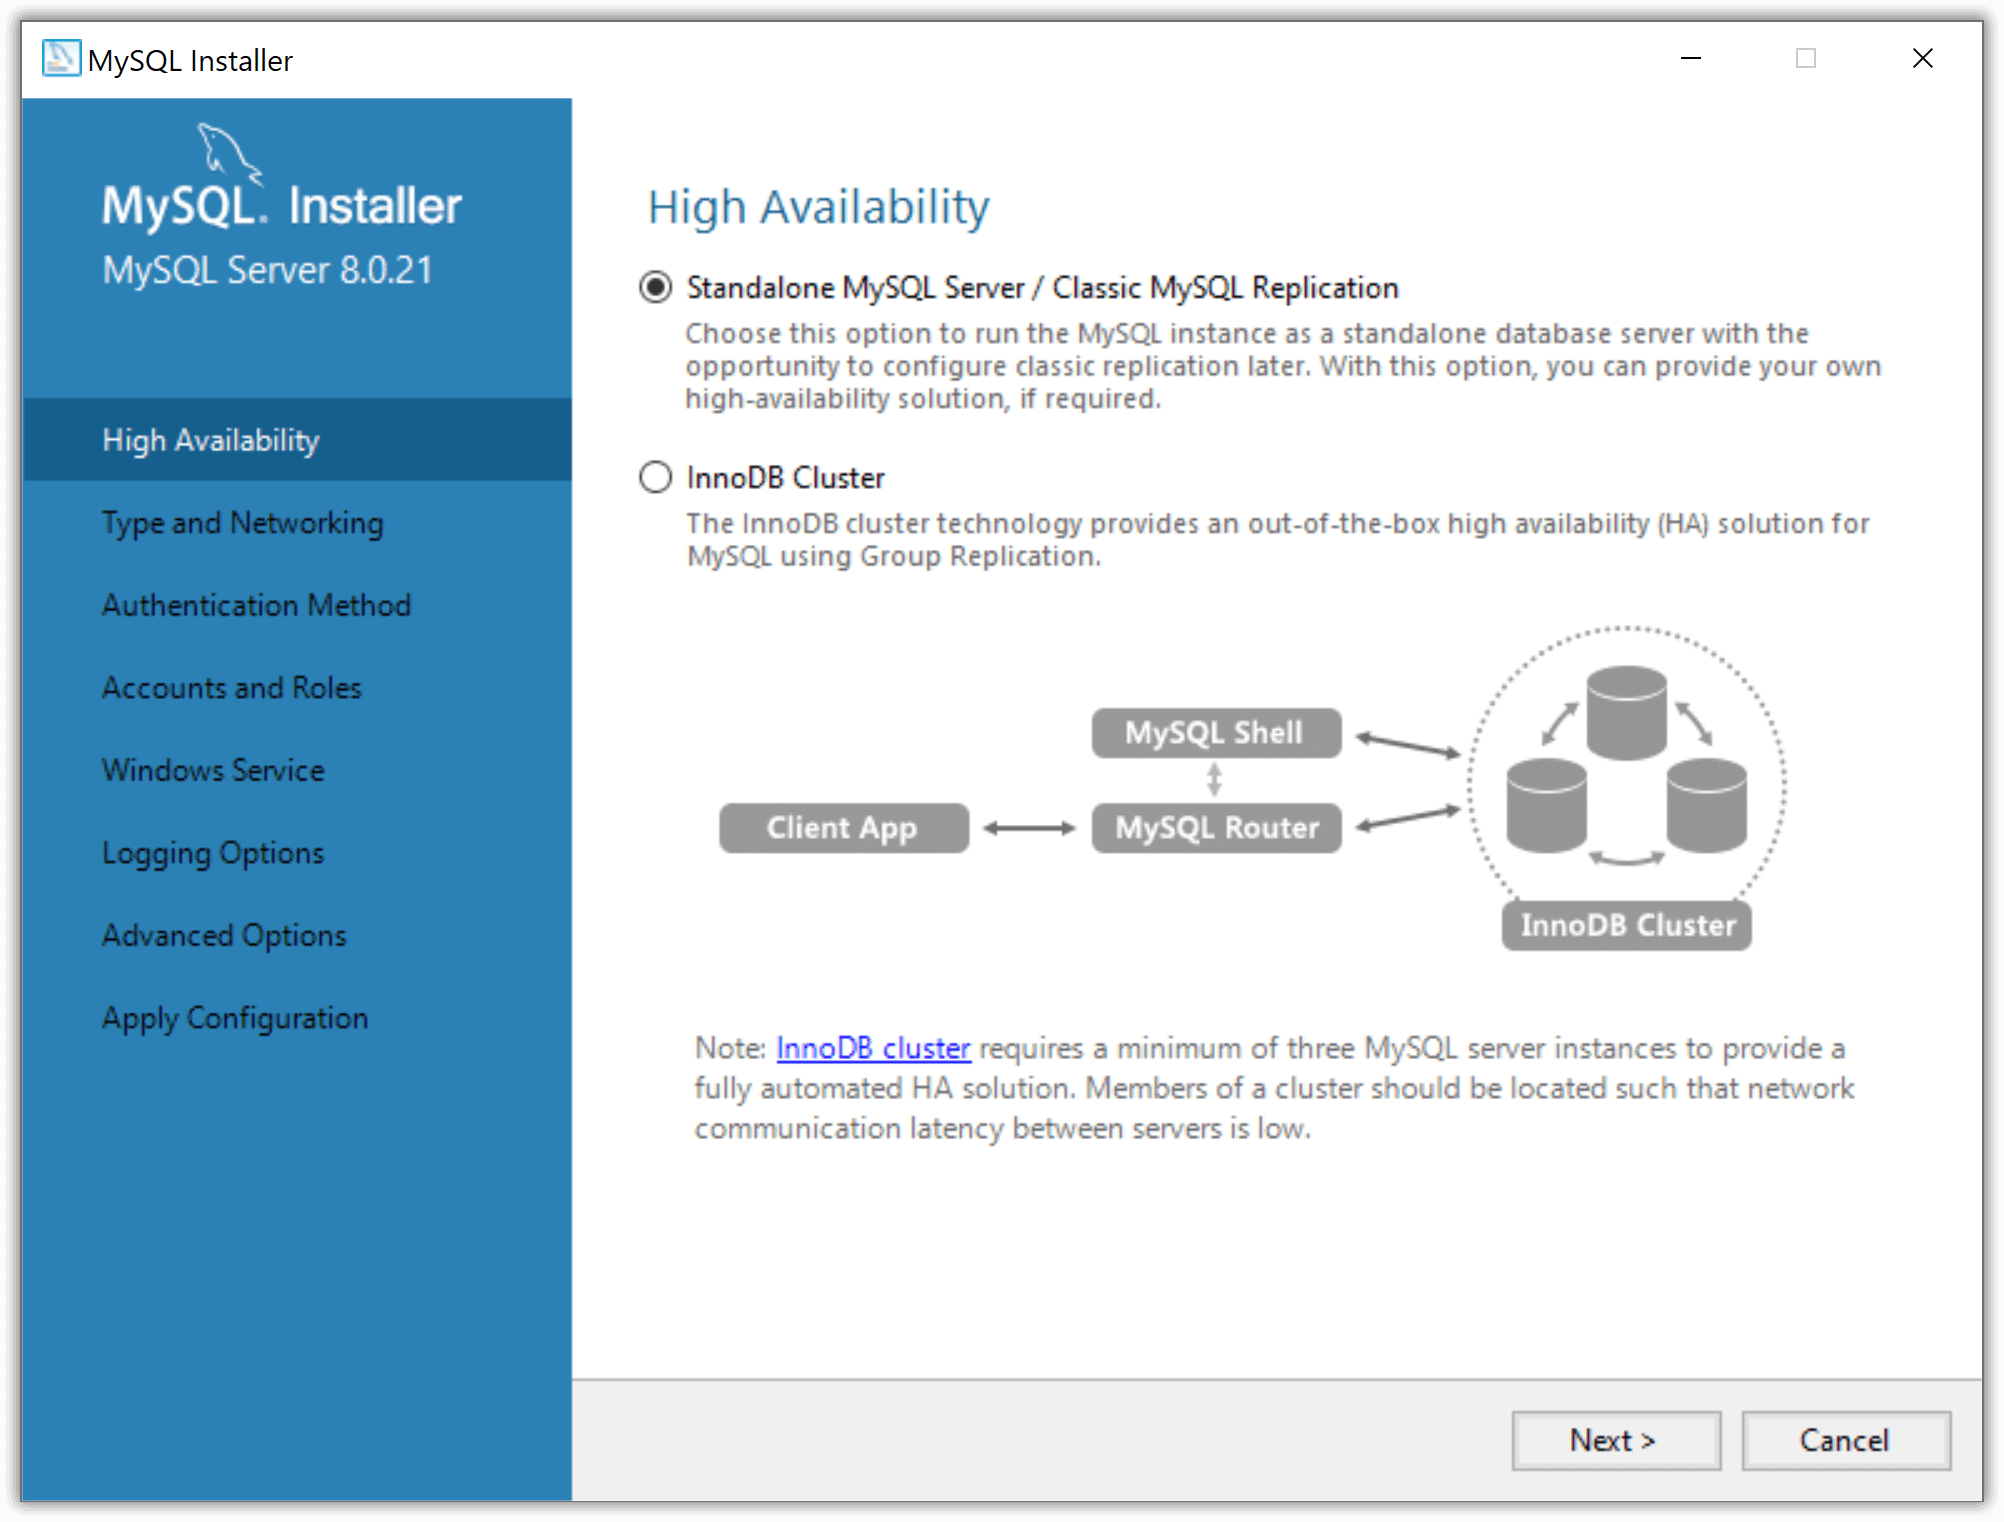
Task: Go to High Availability step in sidebar
Action: pyautogui.click(x=297, y=440)
